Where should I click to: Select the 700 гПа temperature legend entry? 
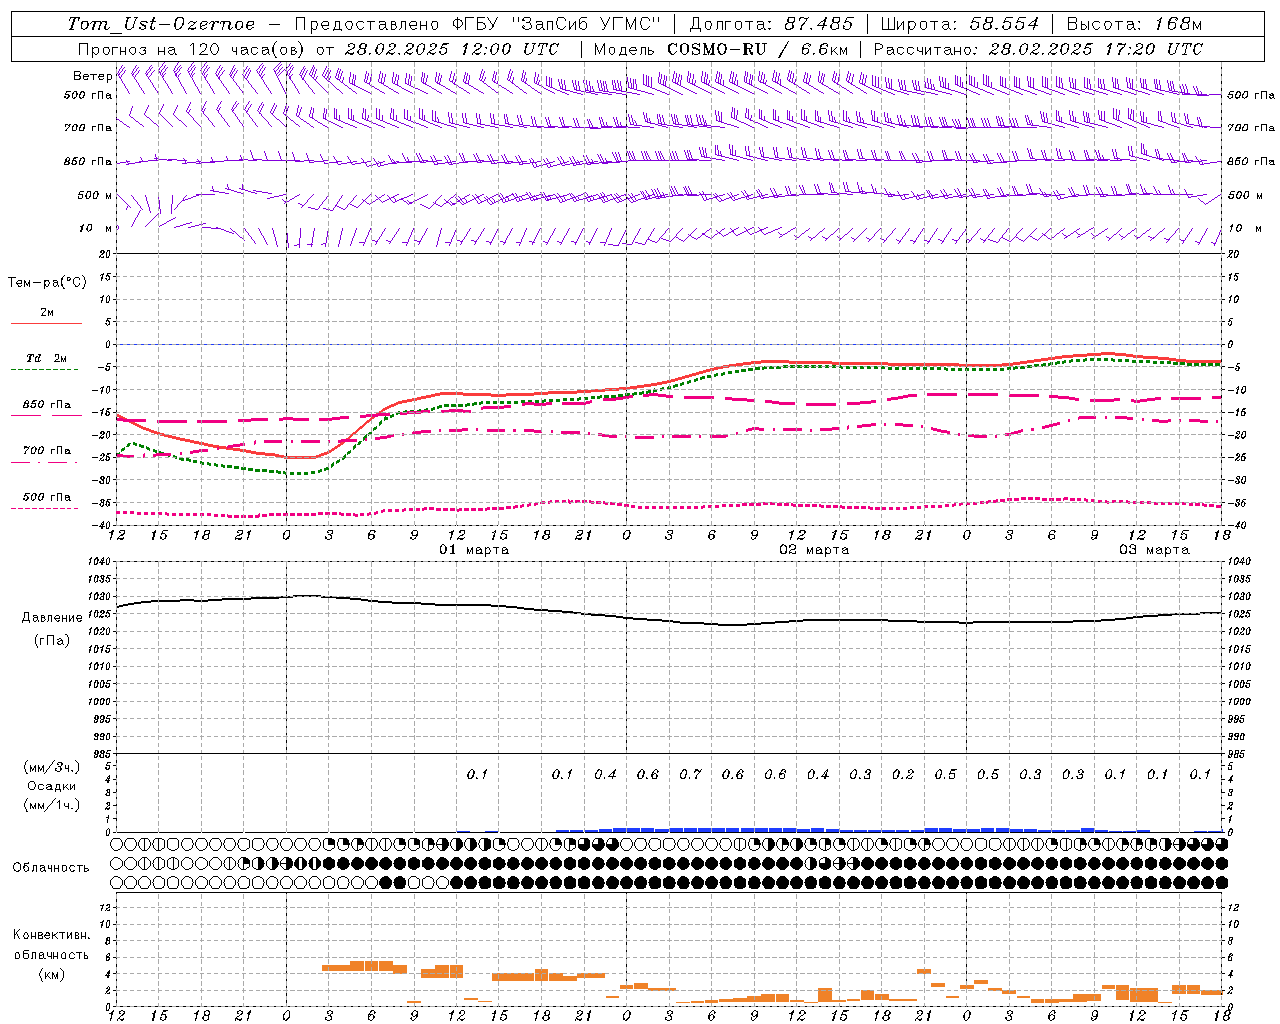click(x=47, y=451)
